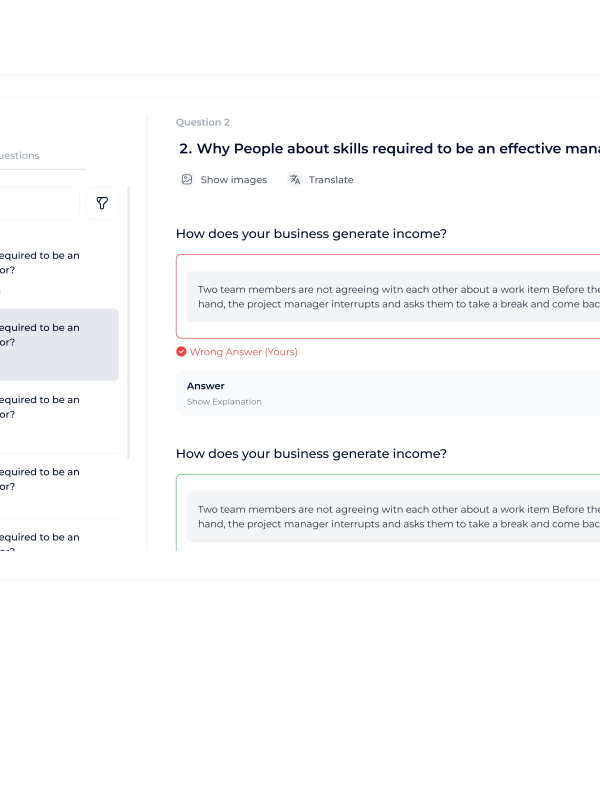Screen dimensions: 600x800
Task: Select the first visible question in sidebar list
Action: click(x=40, y=263)
